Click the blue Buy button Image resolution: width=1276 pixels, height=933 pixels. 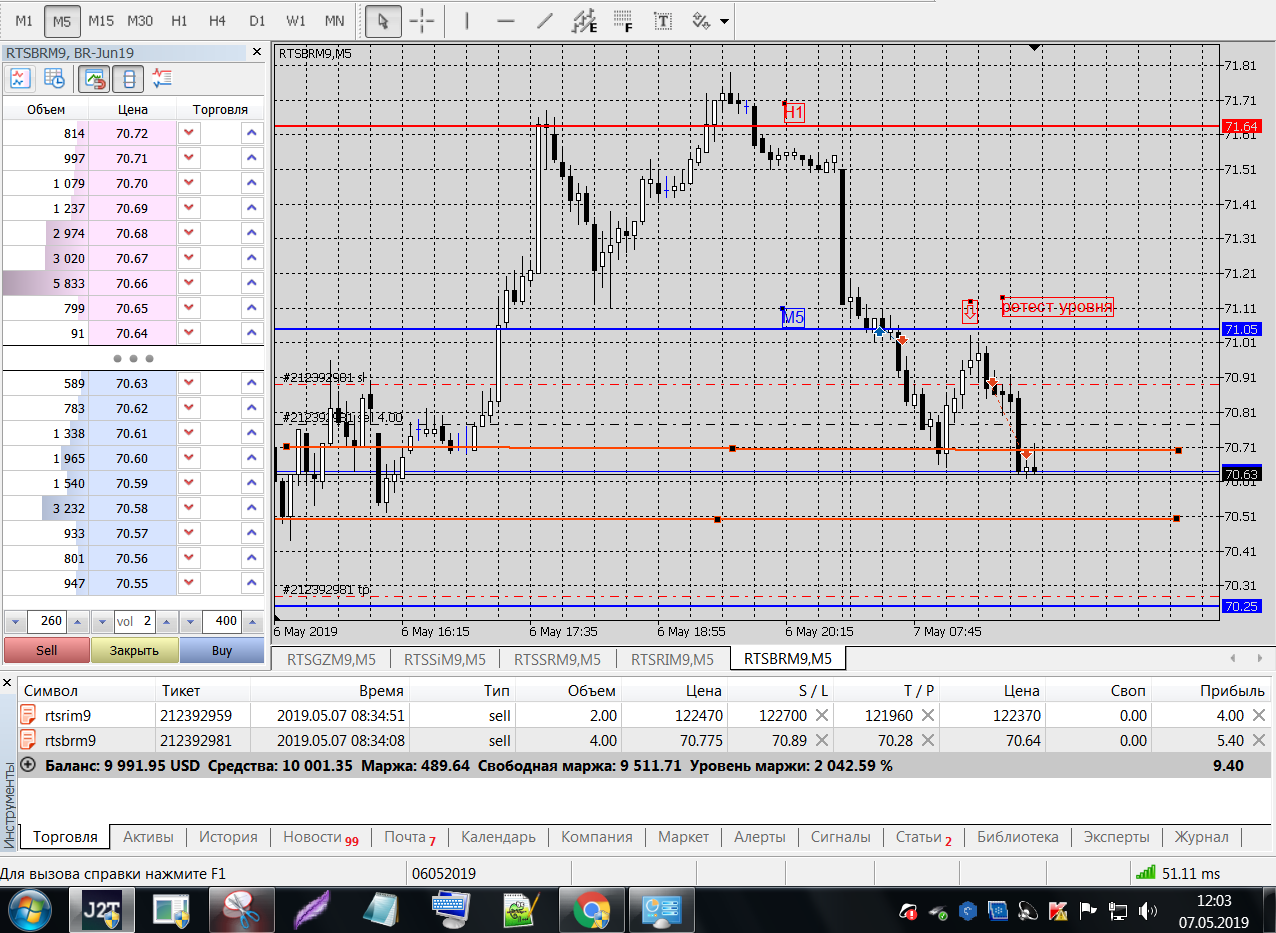pos(222,650)
